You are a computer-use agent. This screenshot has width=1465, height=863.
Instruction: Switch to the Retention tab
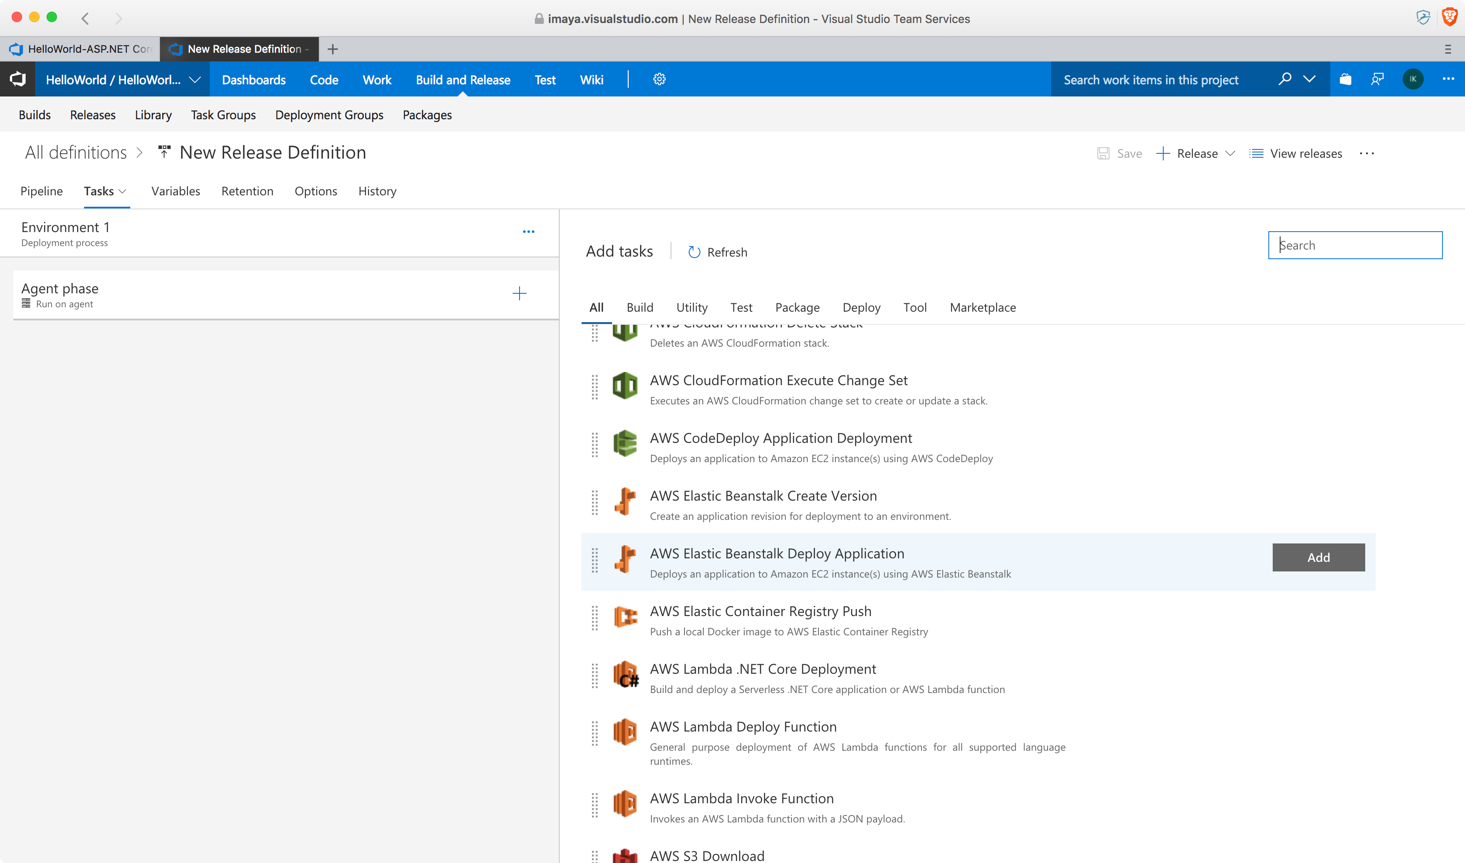pos(247,191)
